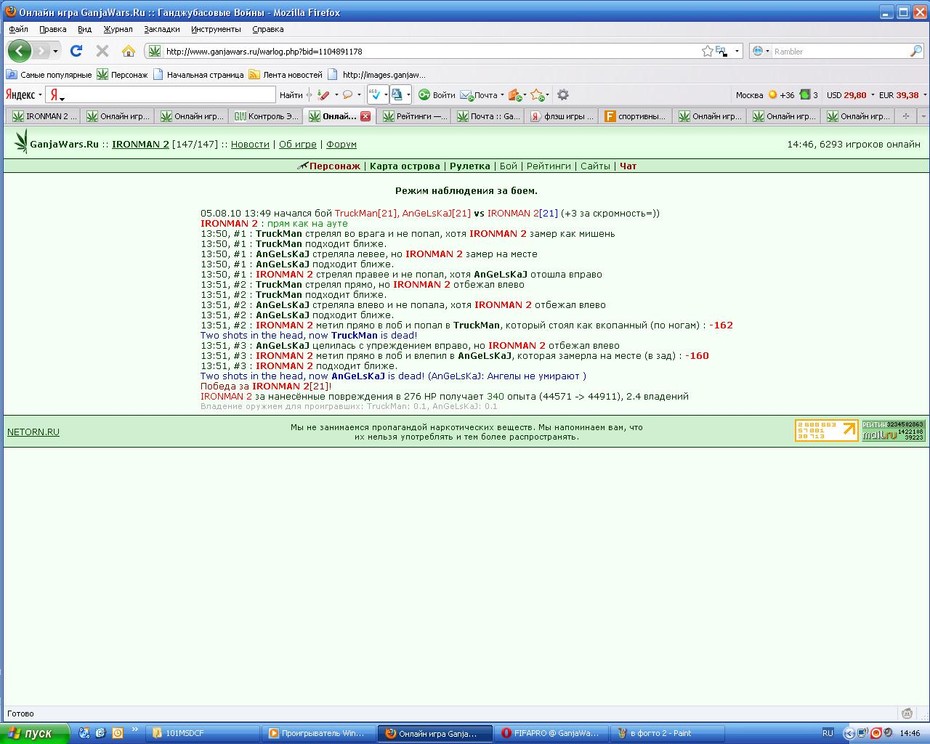Open the Лента новостей feed bookmark
930x744 pixels.
click(286, 75)
